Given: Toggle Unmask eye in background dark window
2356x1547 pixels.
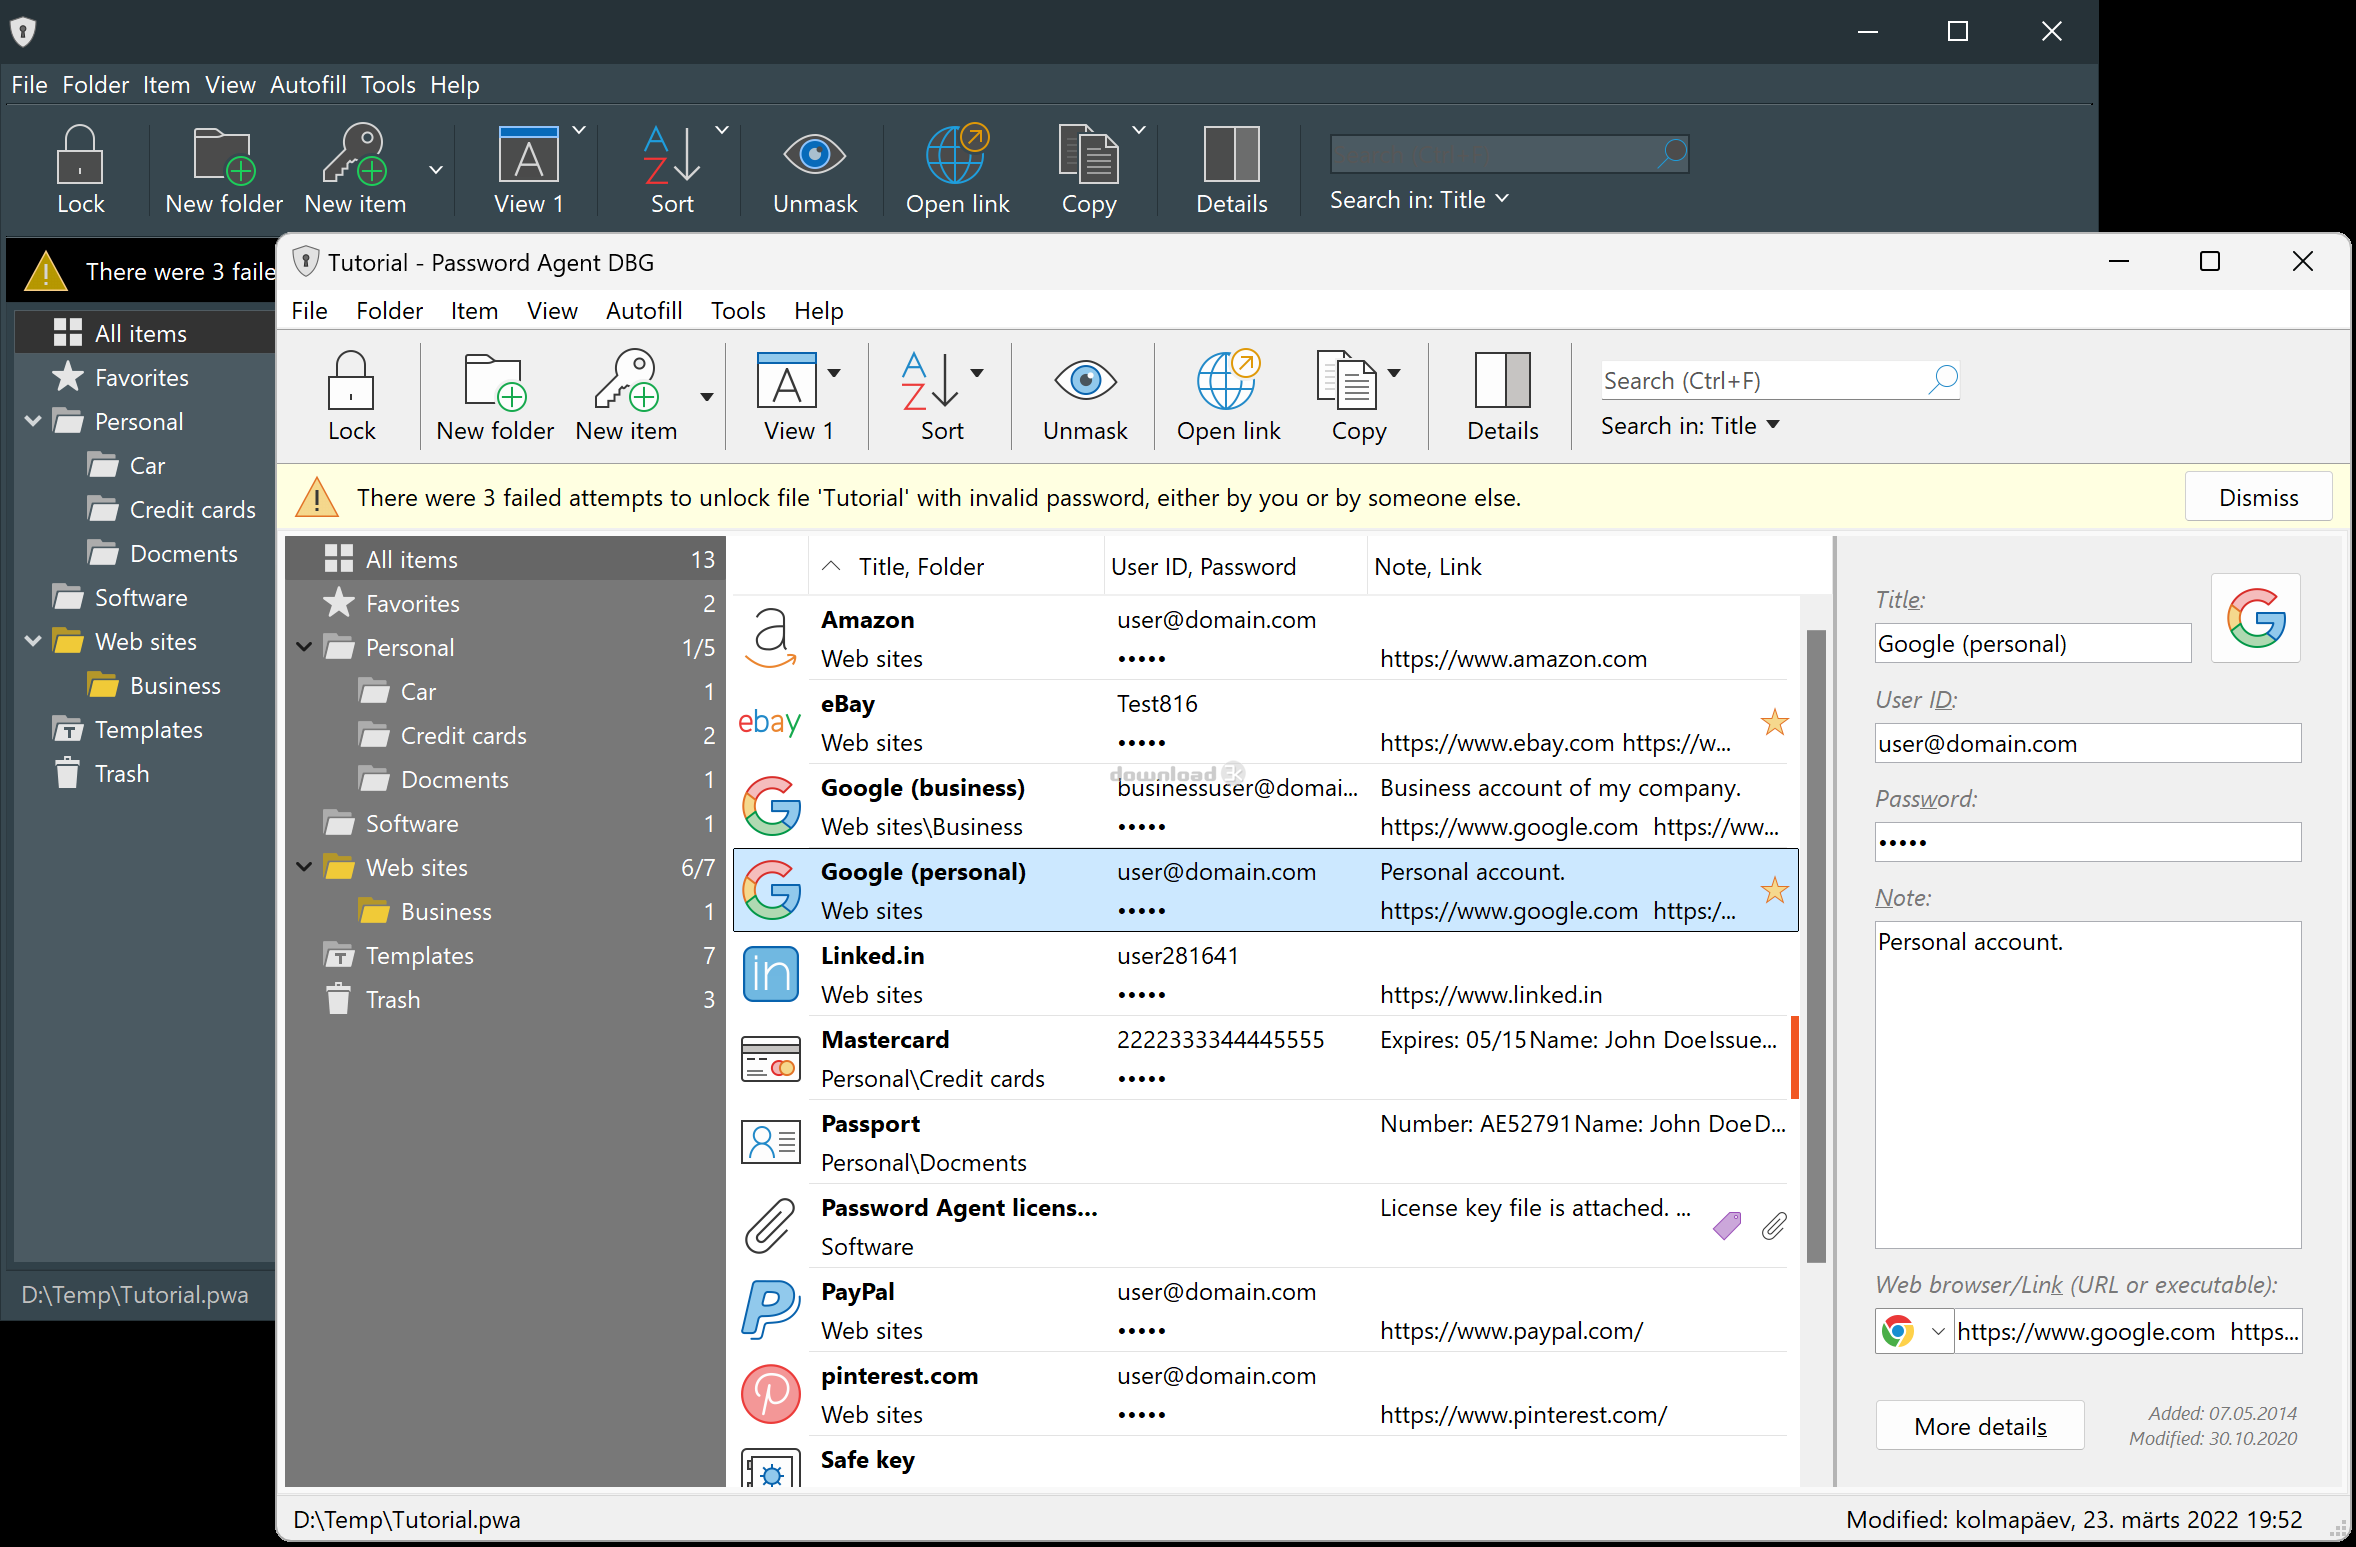Looking at the screenshot, I should (x=815, y=154).
